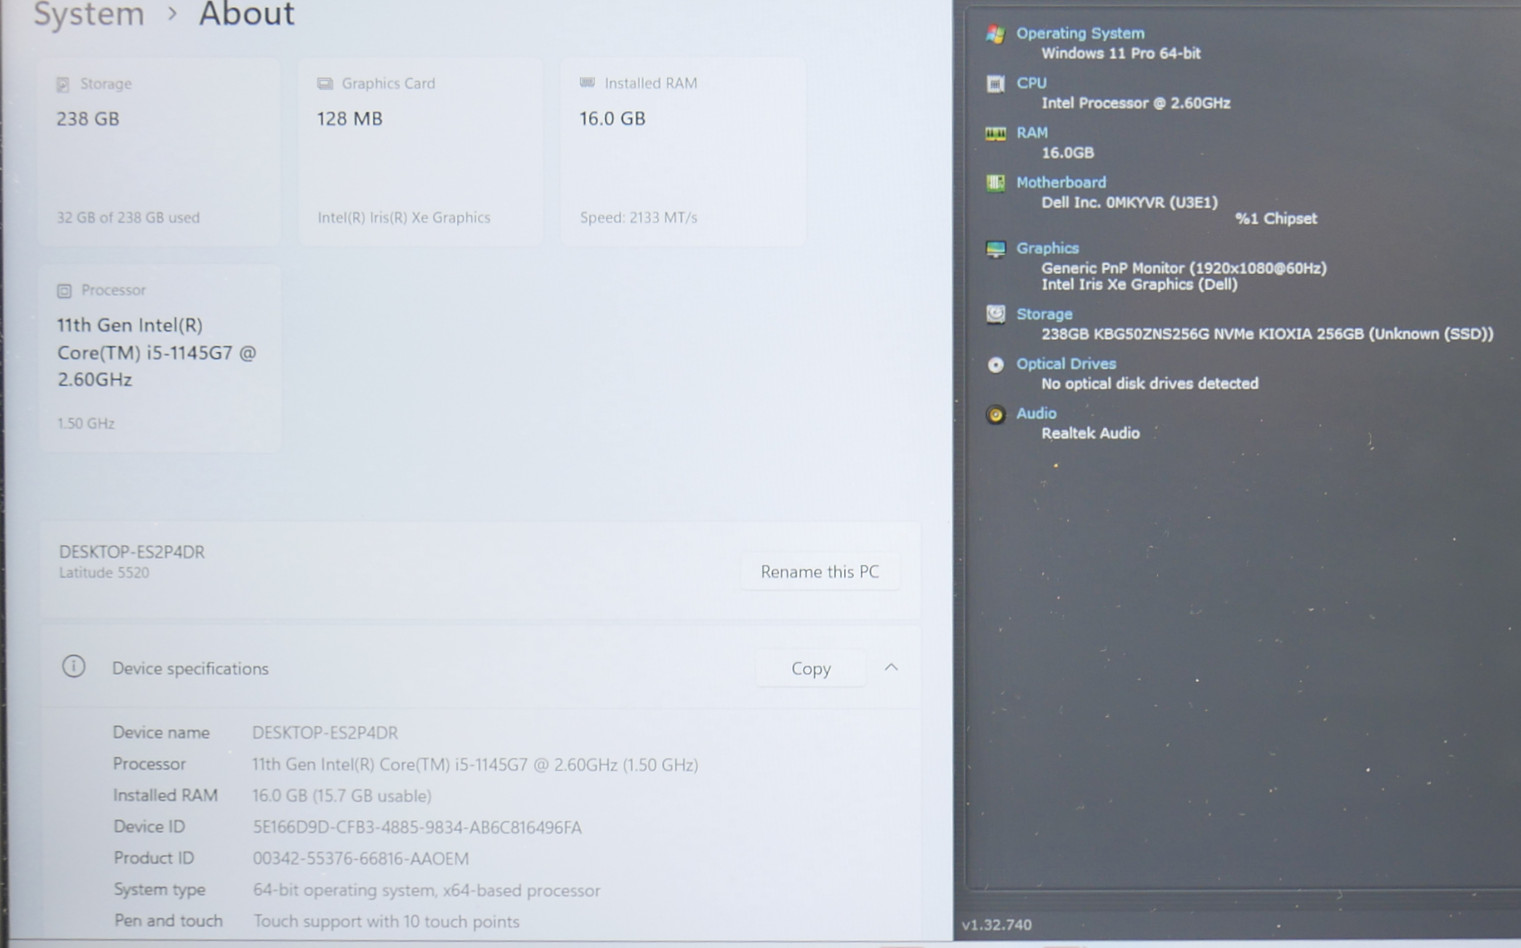Click 'No optical disk drives detected' in Speccy

pyautogui.click(x=1150, y=383)
